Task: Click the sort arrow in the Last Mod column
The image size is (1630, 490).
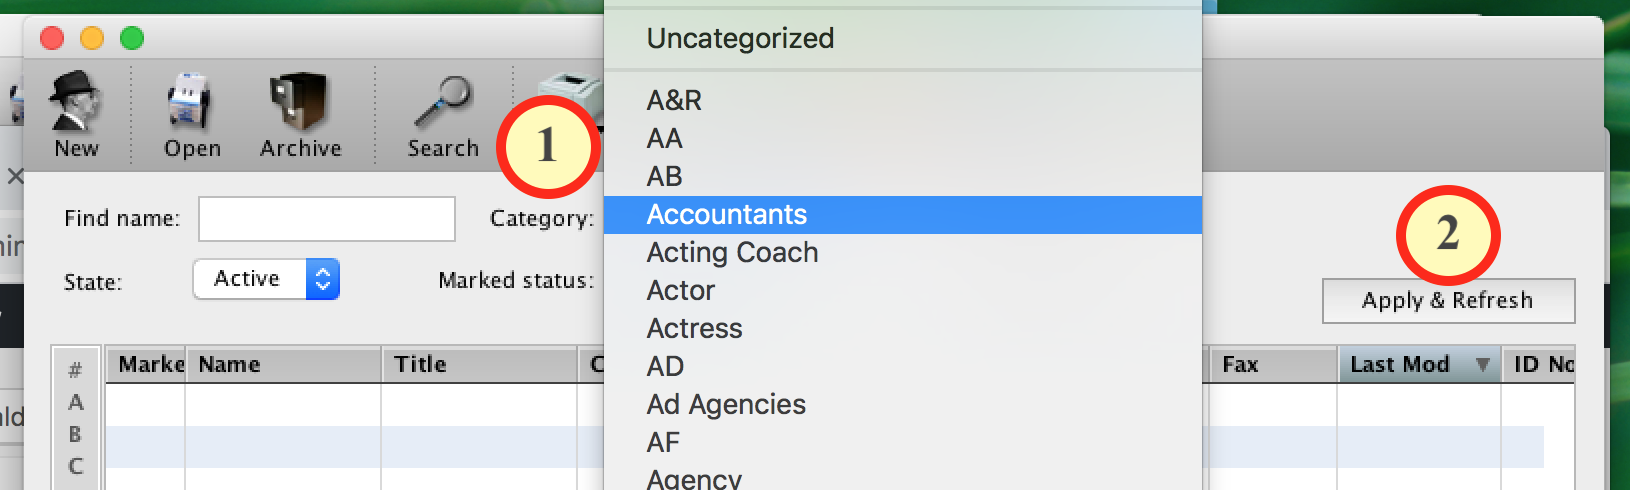Action: click(x=1483, y=365)
